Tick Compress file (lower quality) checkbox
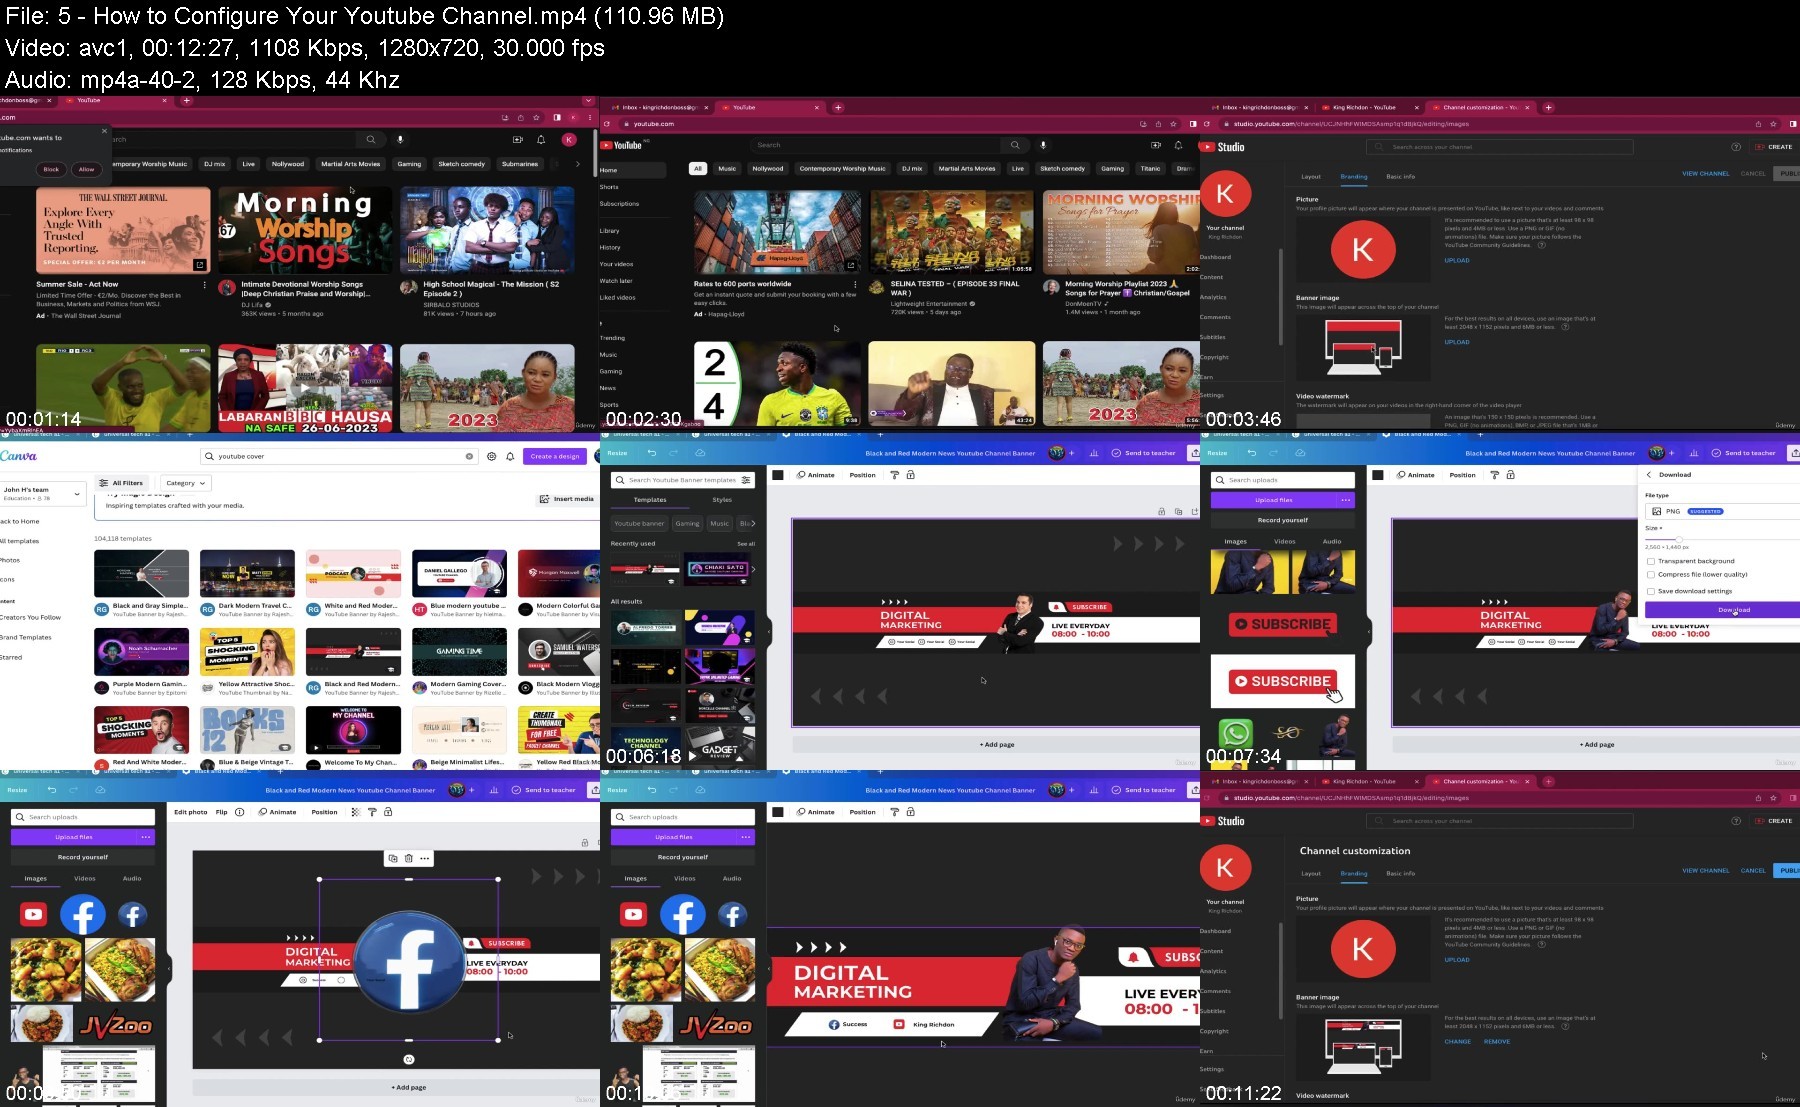 coord(1650,575)
